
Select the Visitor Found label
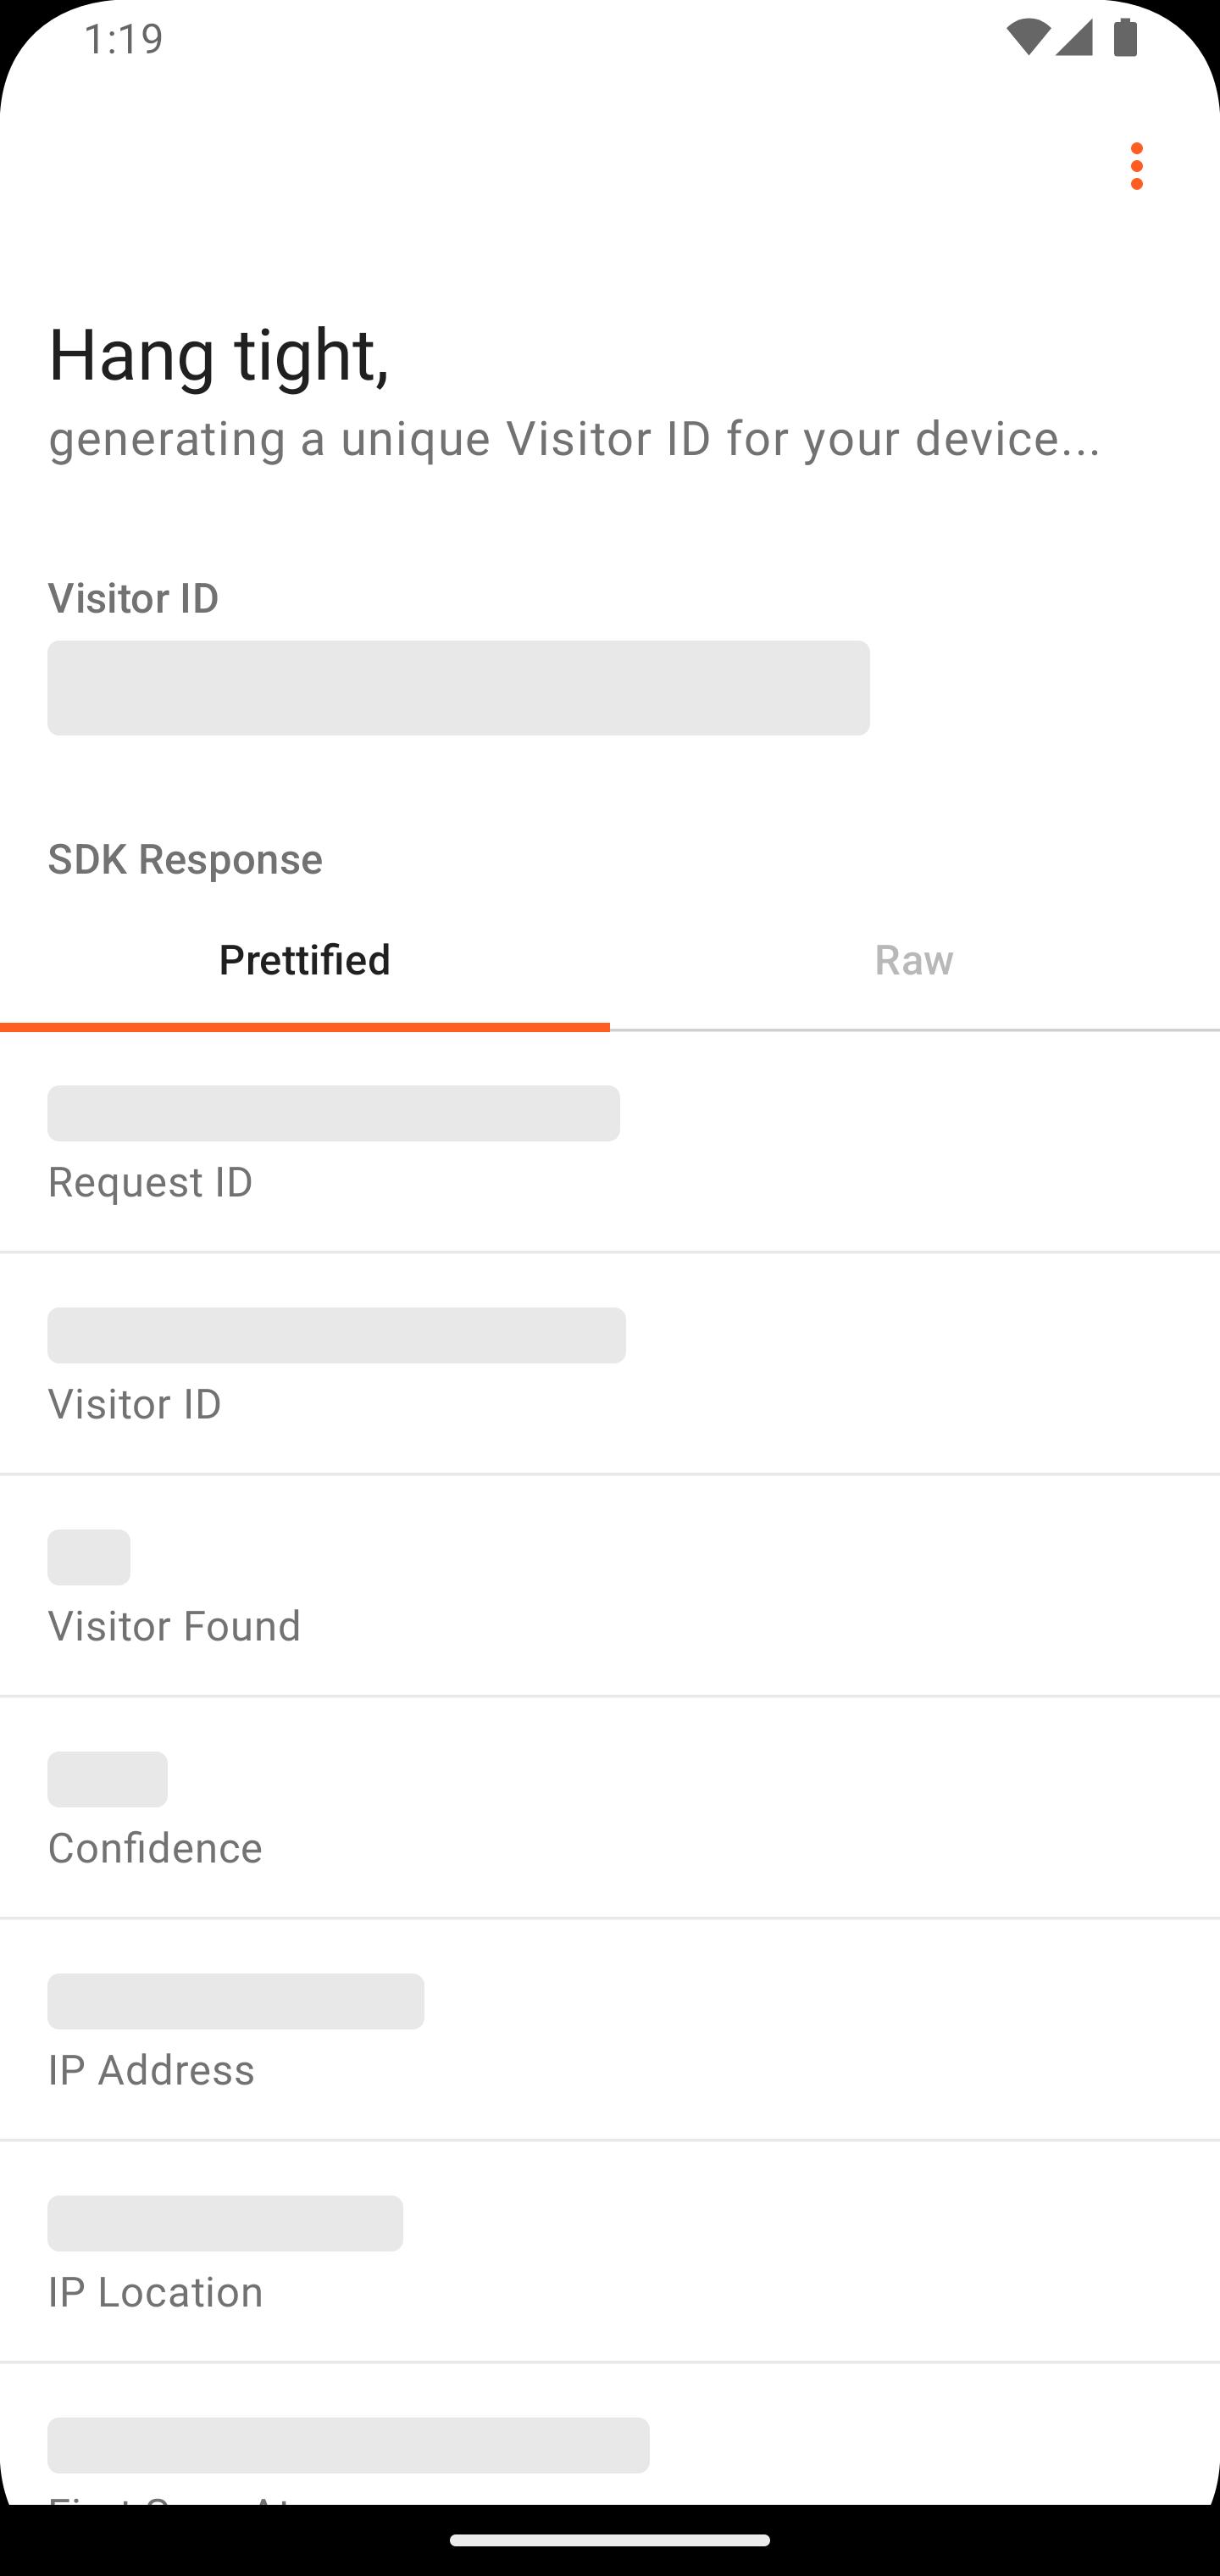point(174,1626)
